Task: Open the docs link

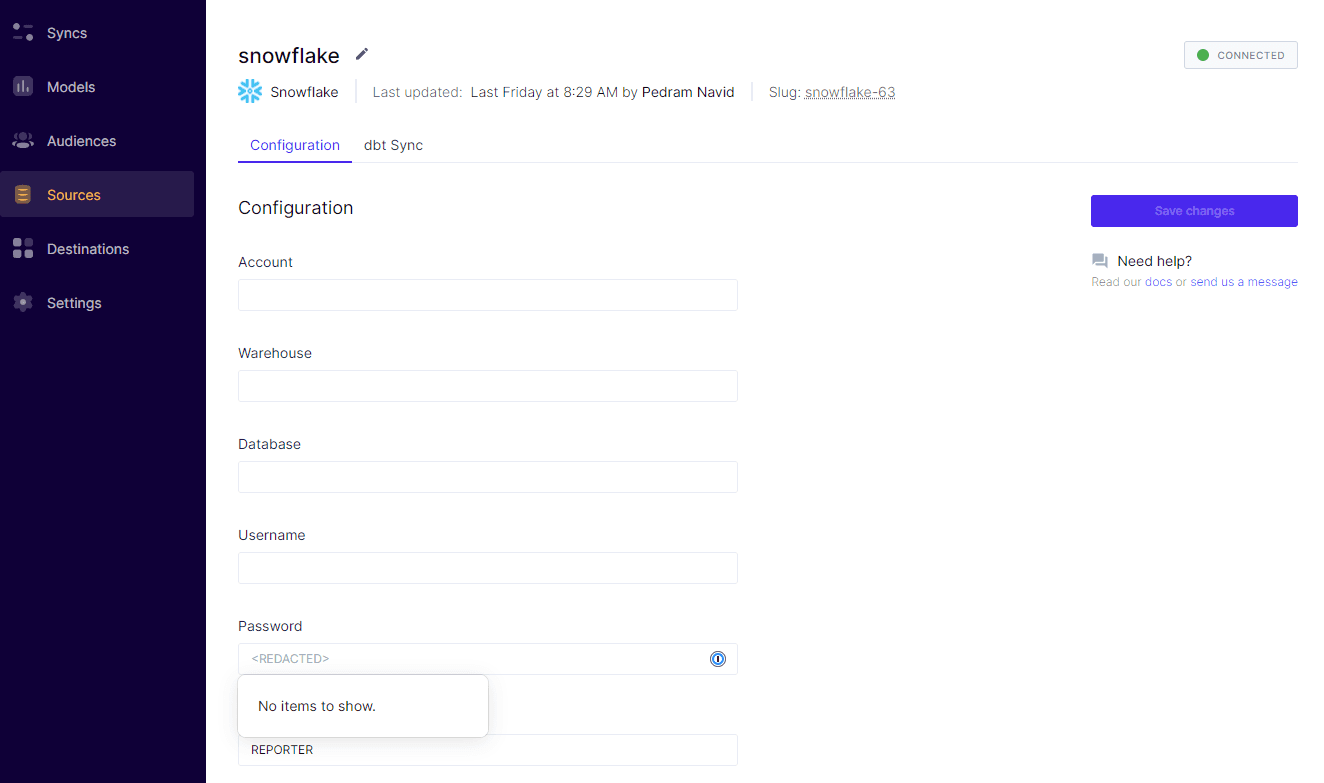Action: [x=1158, y=282]
